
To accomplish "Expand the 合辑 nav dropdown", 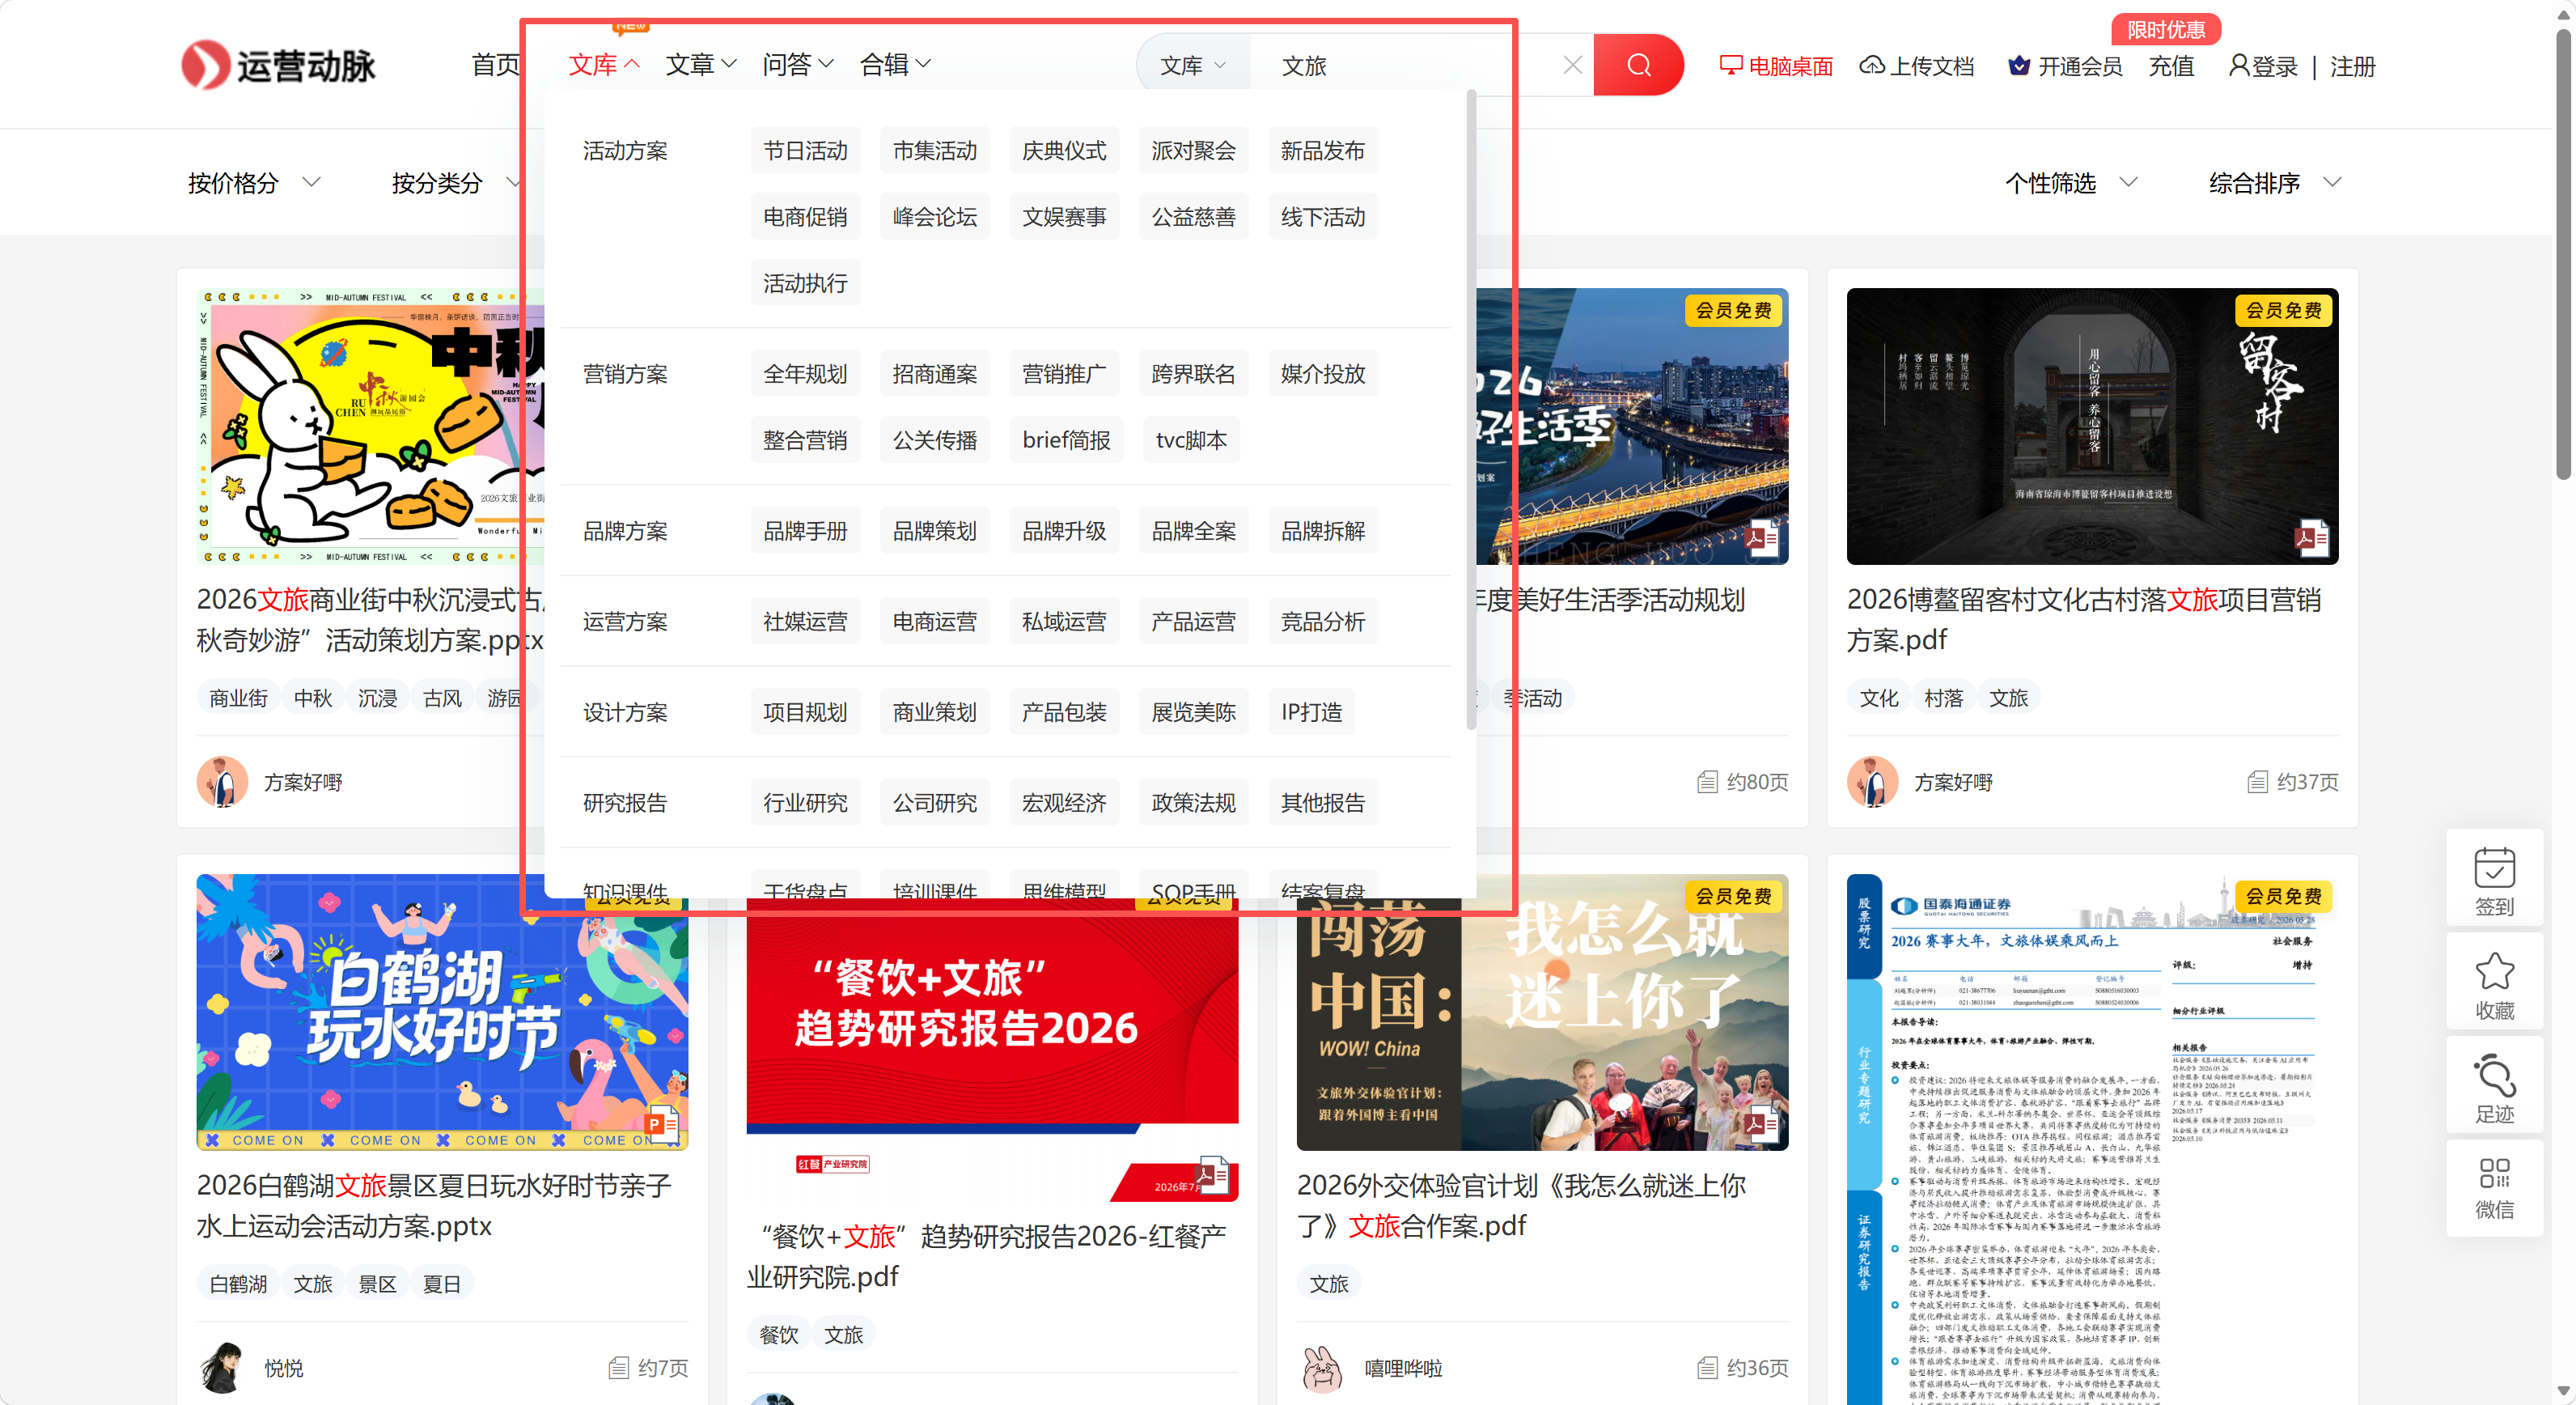I will [x=895, y=65].
